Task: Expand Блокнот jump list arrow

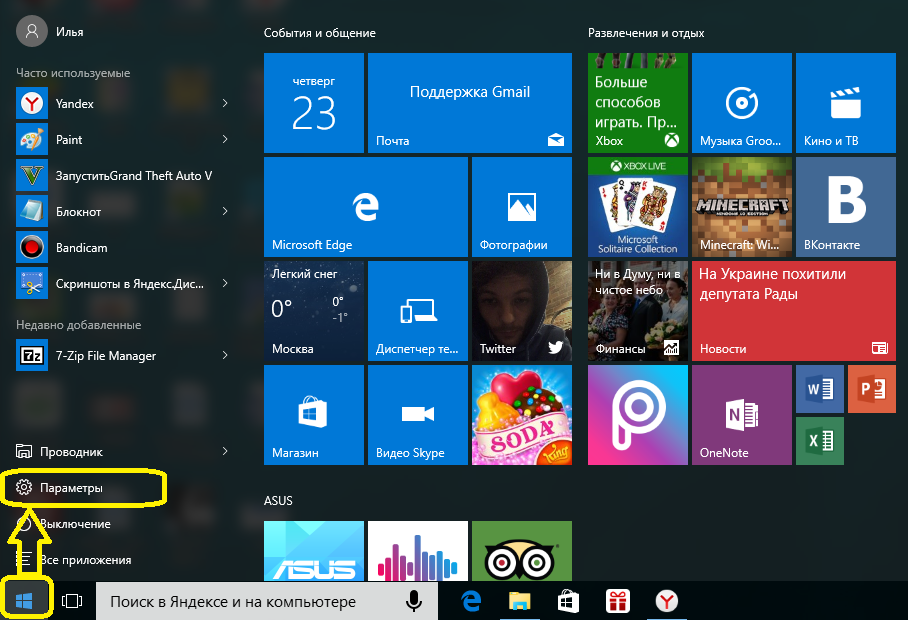Action: coord(225,211)
